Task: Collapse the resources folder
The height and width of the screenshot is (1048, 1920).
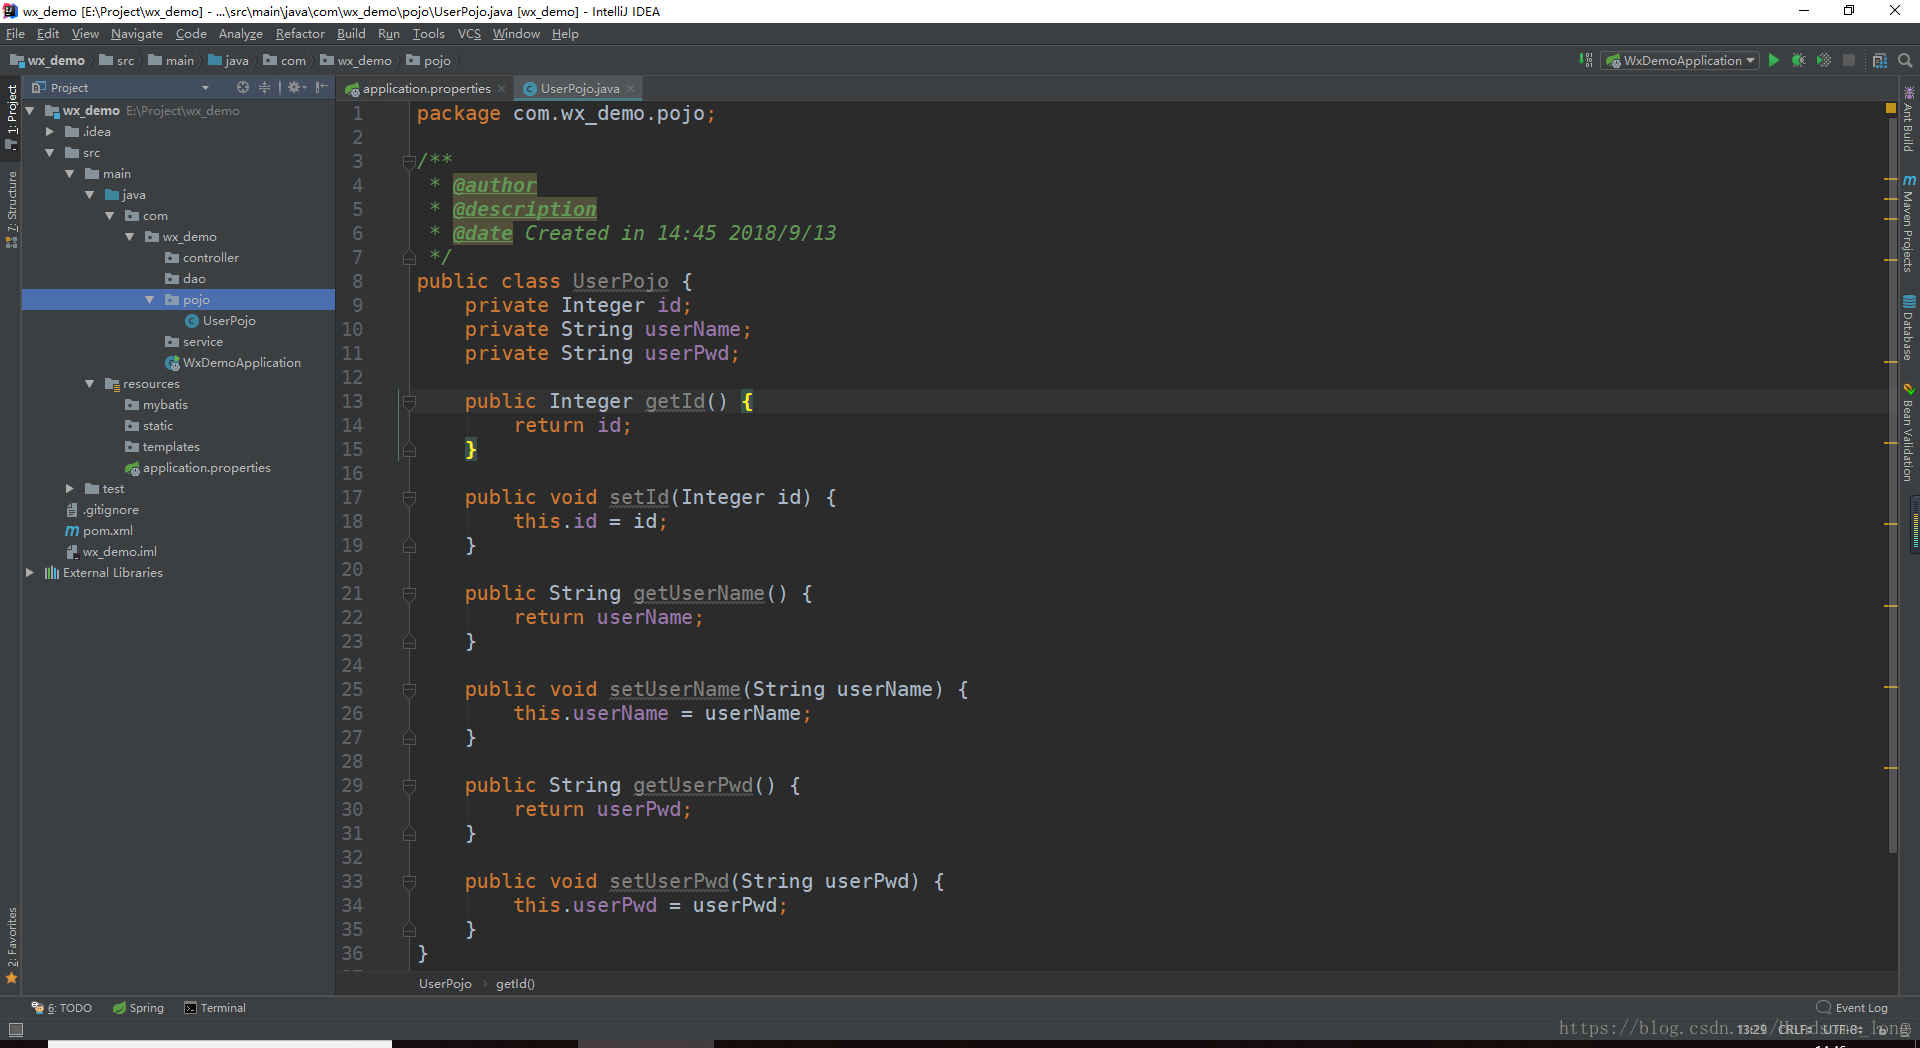Action: 90,384
